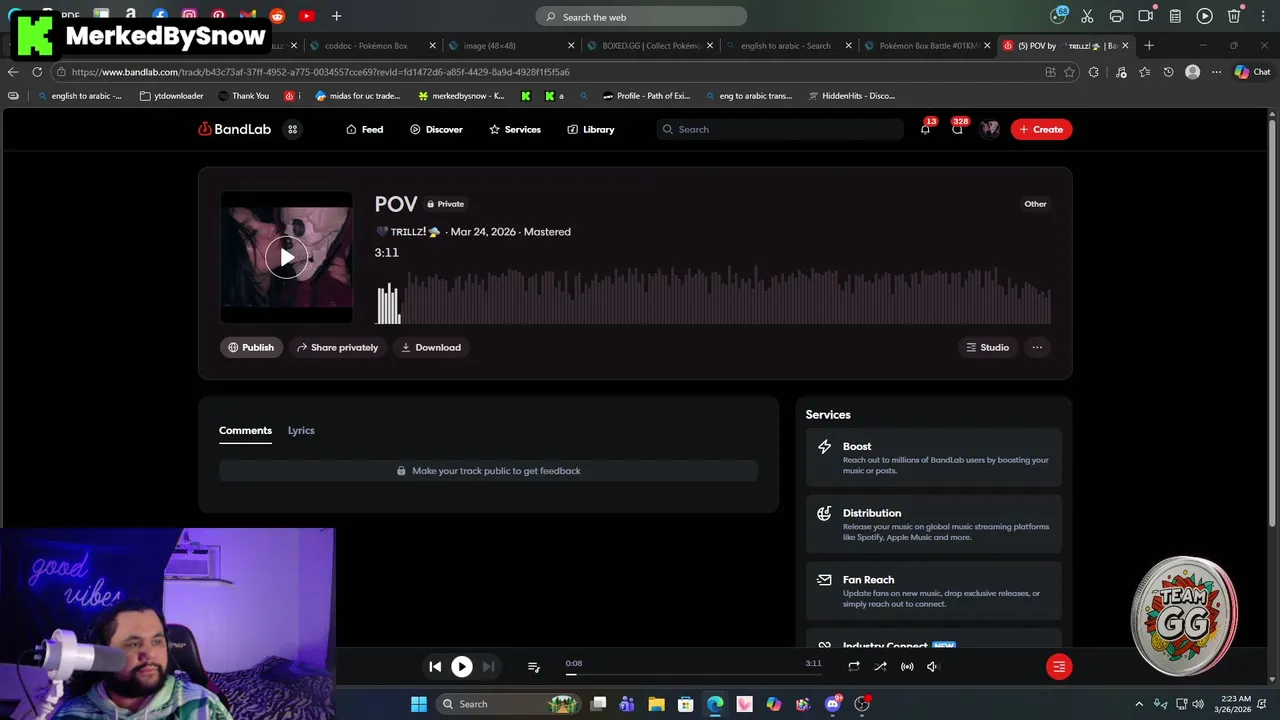Click the Private lock label
Image resolution: width=1280 pixels, height=720 pixels.
446,204
